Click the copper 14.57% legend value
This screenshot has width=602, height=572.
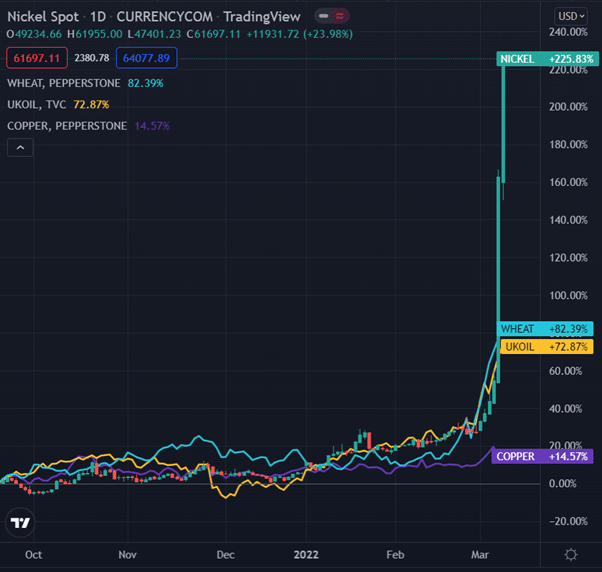152,126
